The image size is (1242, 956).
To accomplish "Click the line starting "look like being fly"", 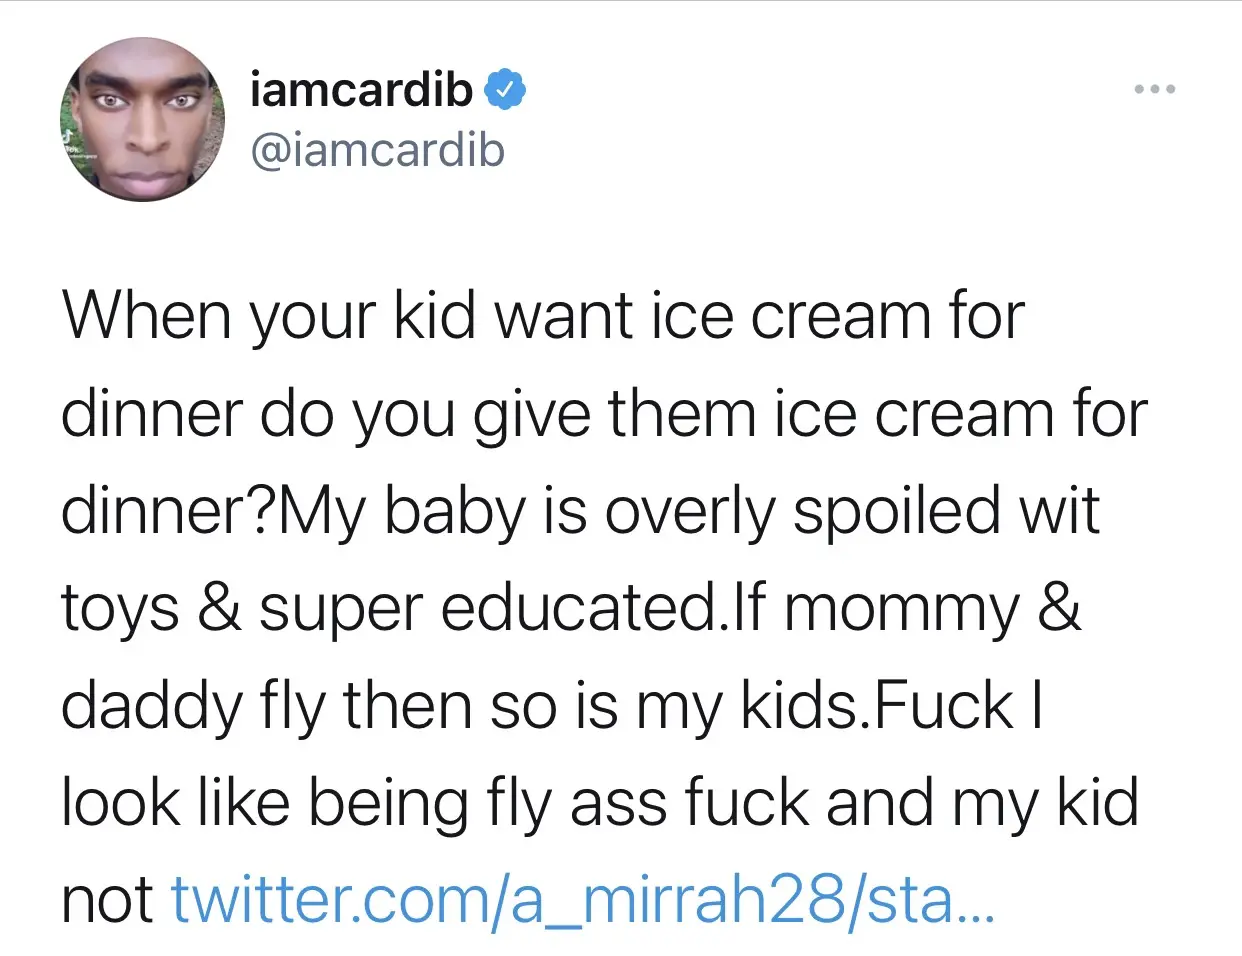I will [x=600, y=802].
